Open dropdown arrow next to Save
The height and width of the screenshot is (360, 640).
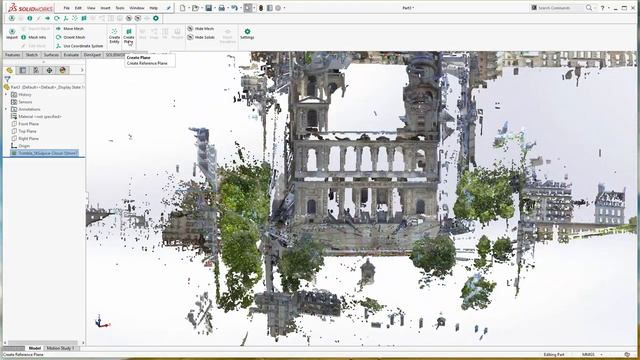pos(214,8)
